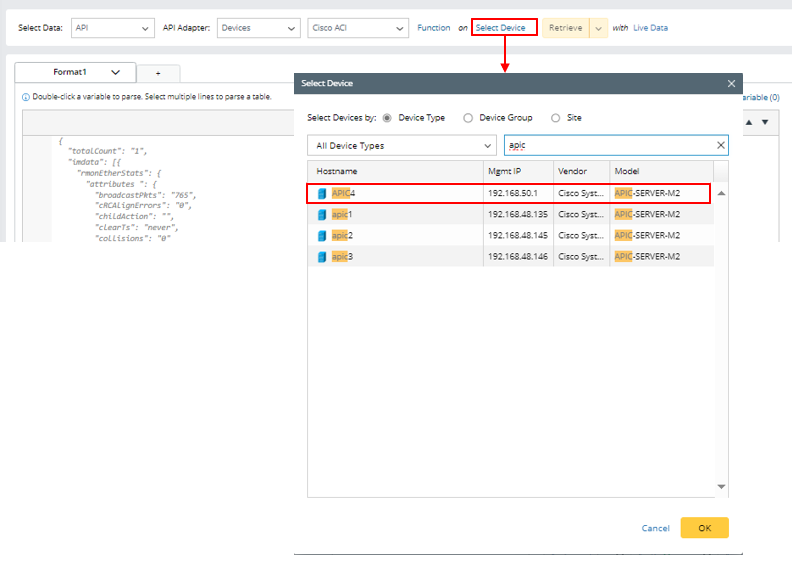Screen dimensions: 792x563
Task: Click the apic3 device icon
Action: pyautogui.click(x=322, y=257)
